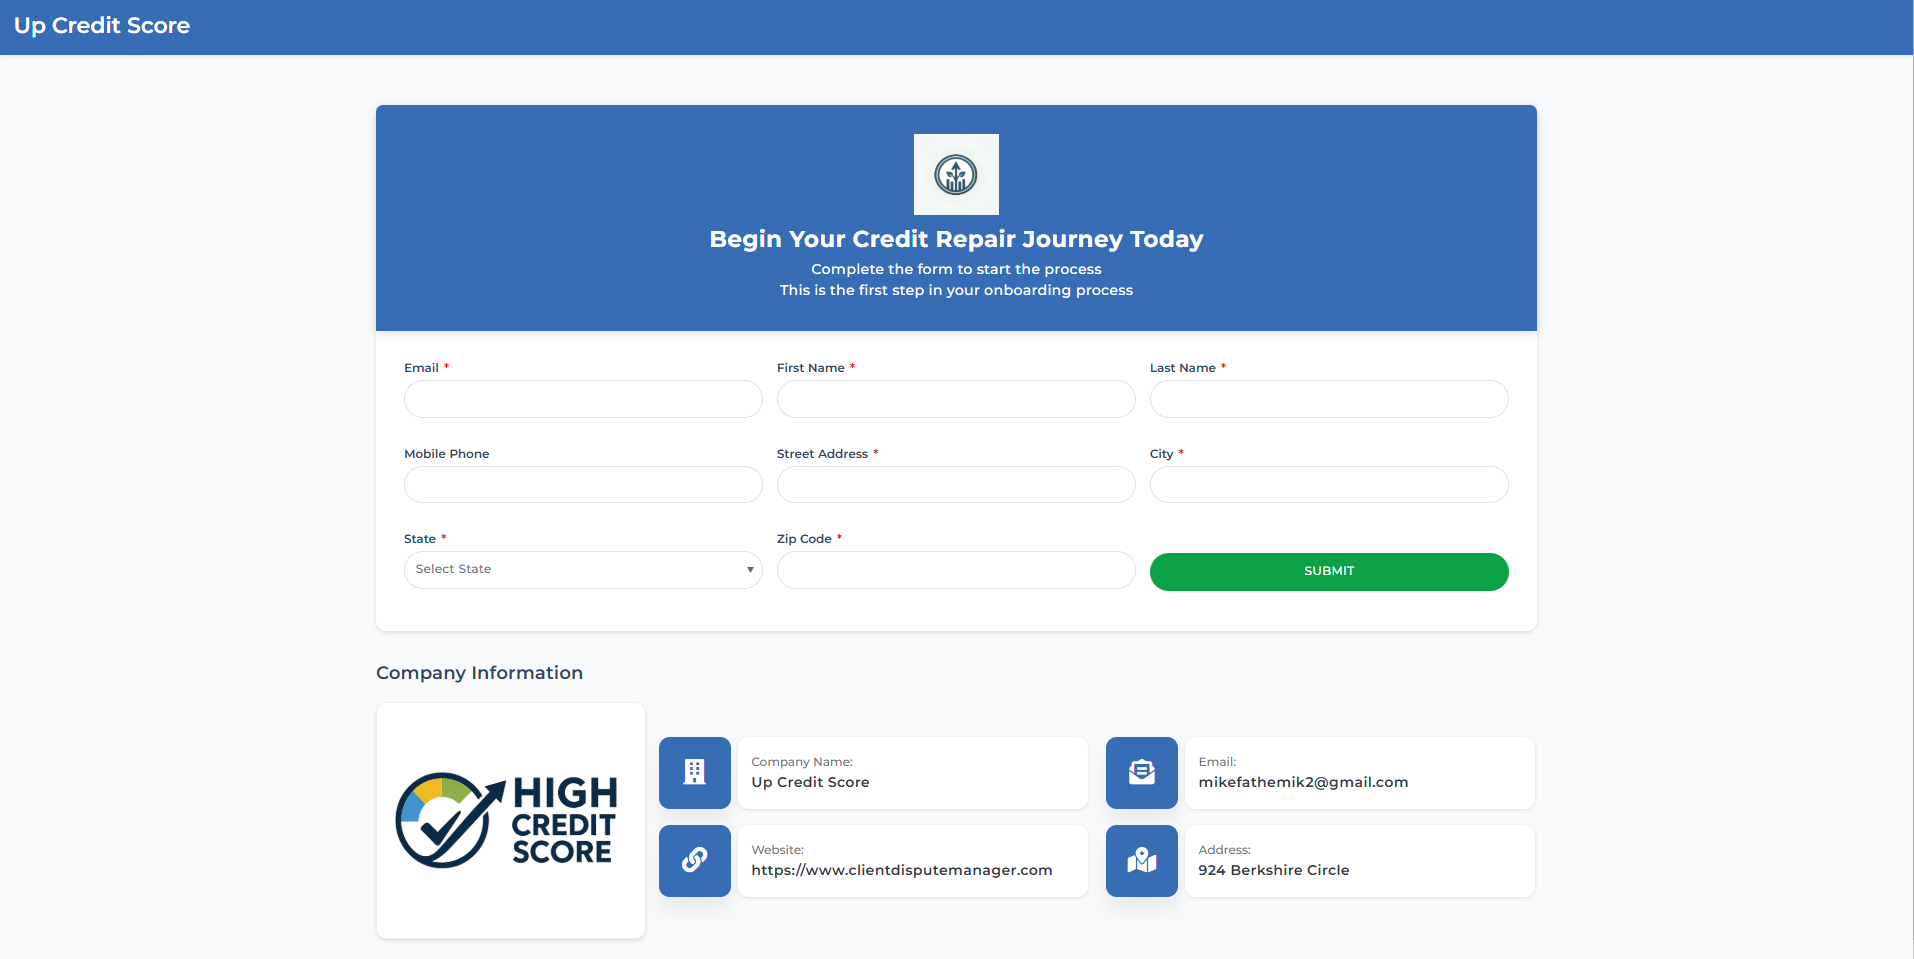
Task: Focus the Last Name input field
Action: tap(1329, 399)
